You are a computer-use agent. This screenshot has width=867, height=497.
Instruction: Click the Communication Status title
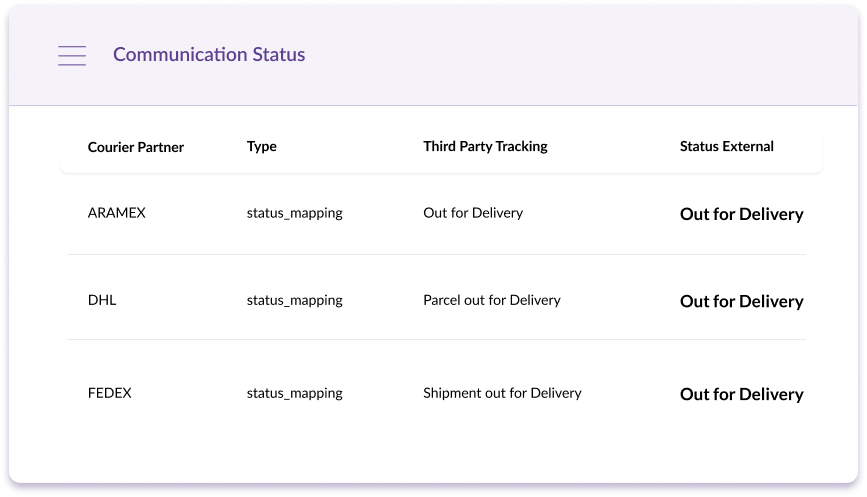click(209, 55)
